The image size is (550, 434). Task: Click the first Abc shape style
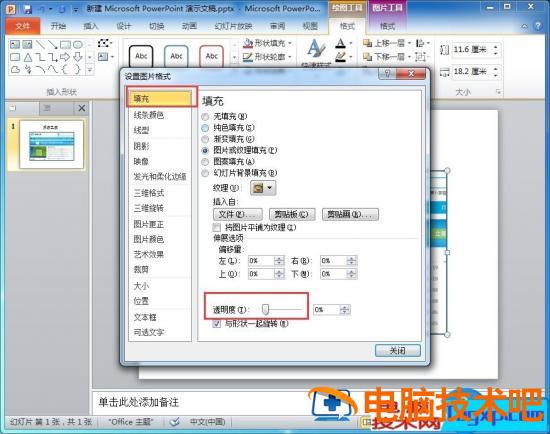click(x=141, y=56)
